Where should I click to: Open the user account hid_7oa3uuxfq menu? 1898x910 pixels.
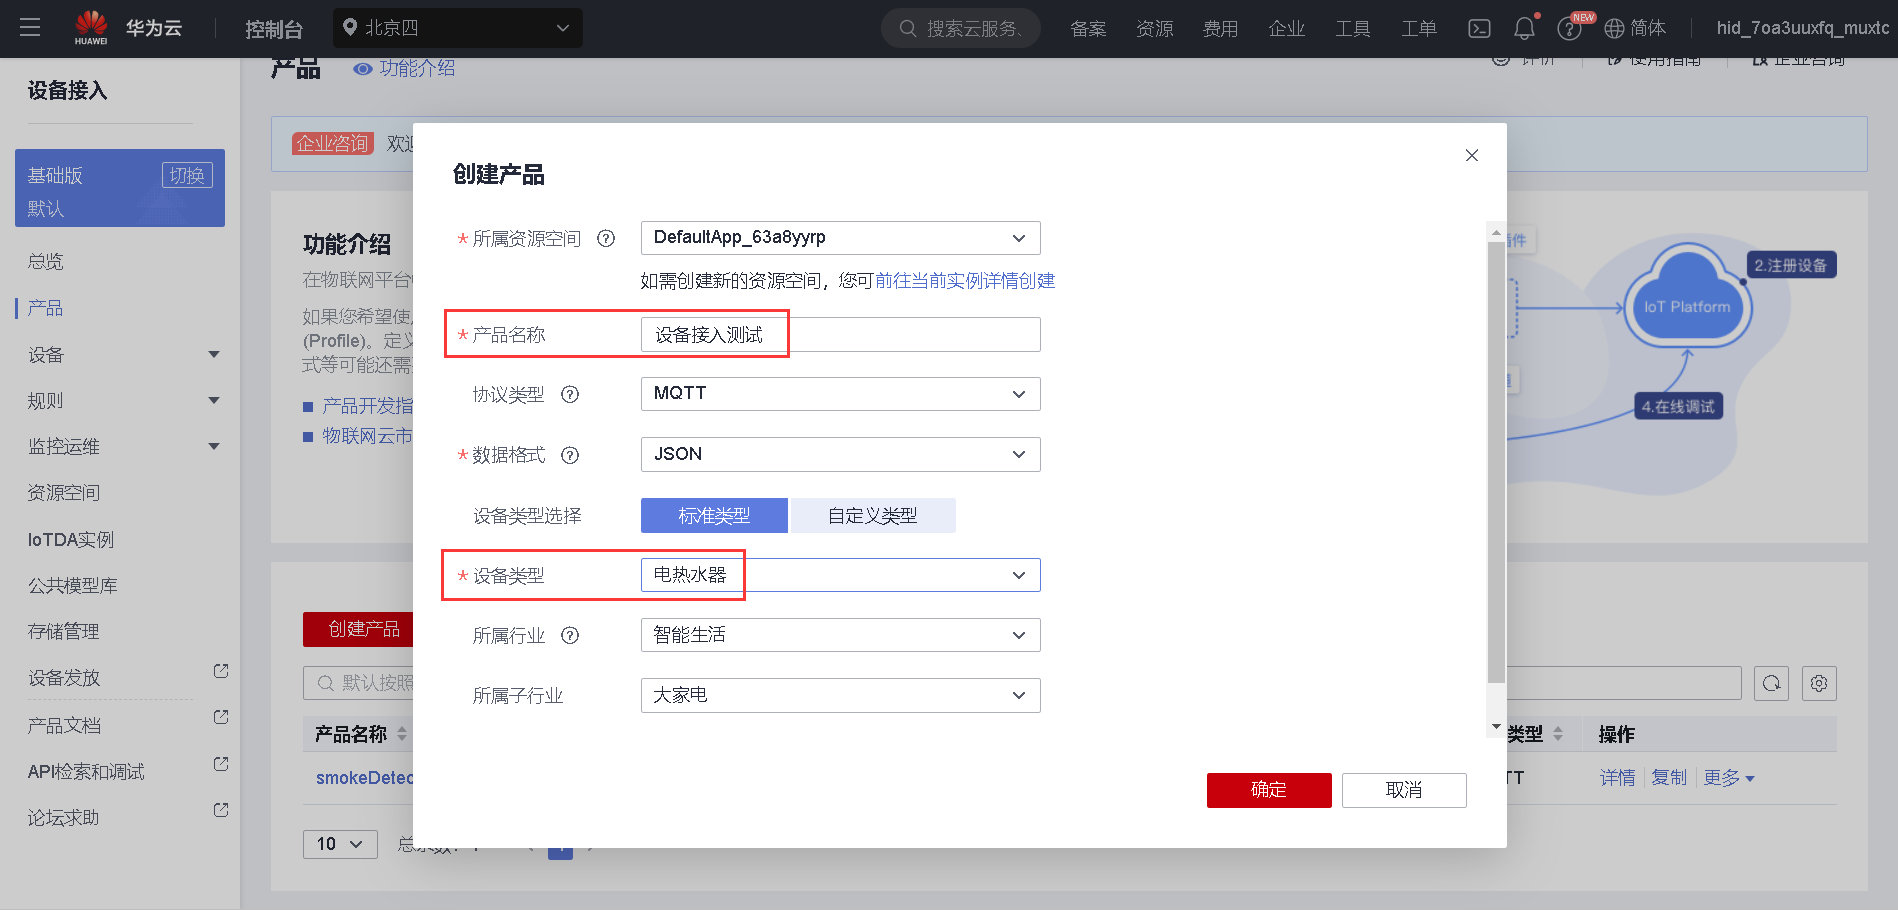(1803, 28)
